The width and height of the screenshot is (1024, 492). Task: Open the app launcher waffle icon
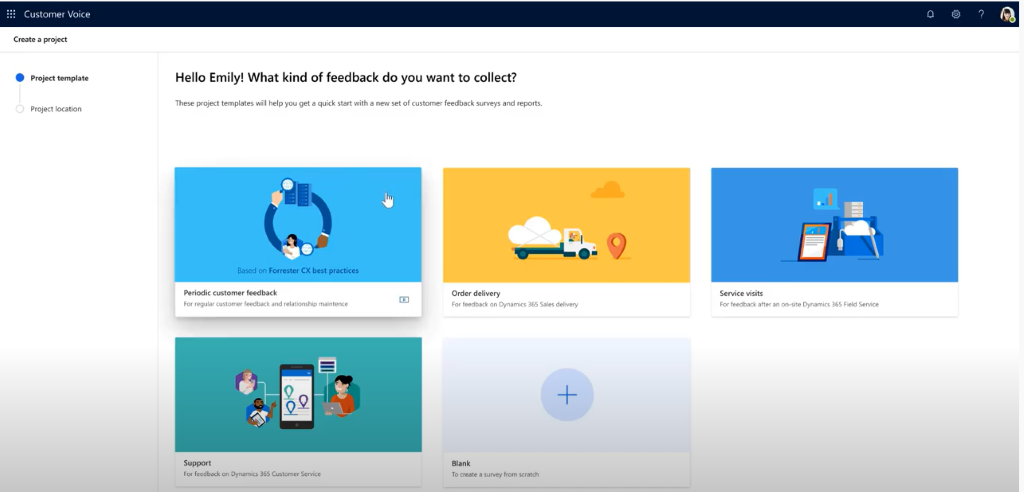click(11, 14)
